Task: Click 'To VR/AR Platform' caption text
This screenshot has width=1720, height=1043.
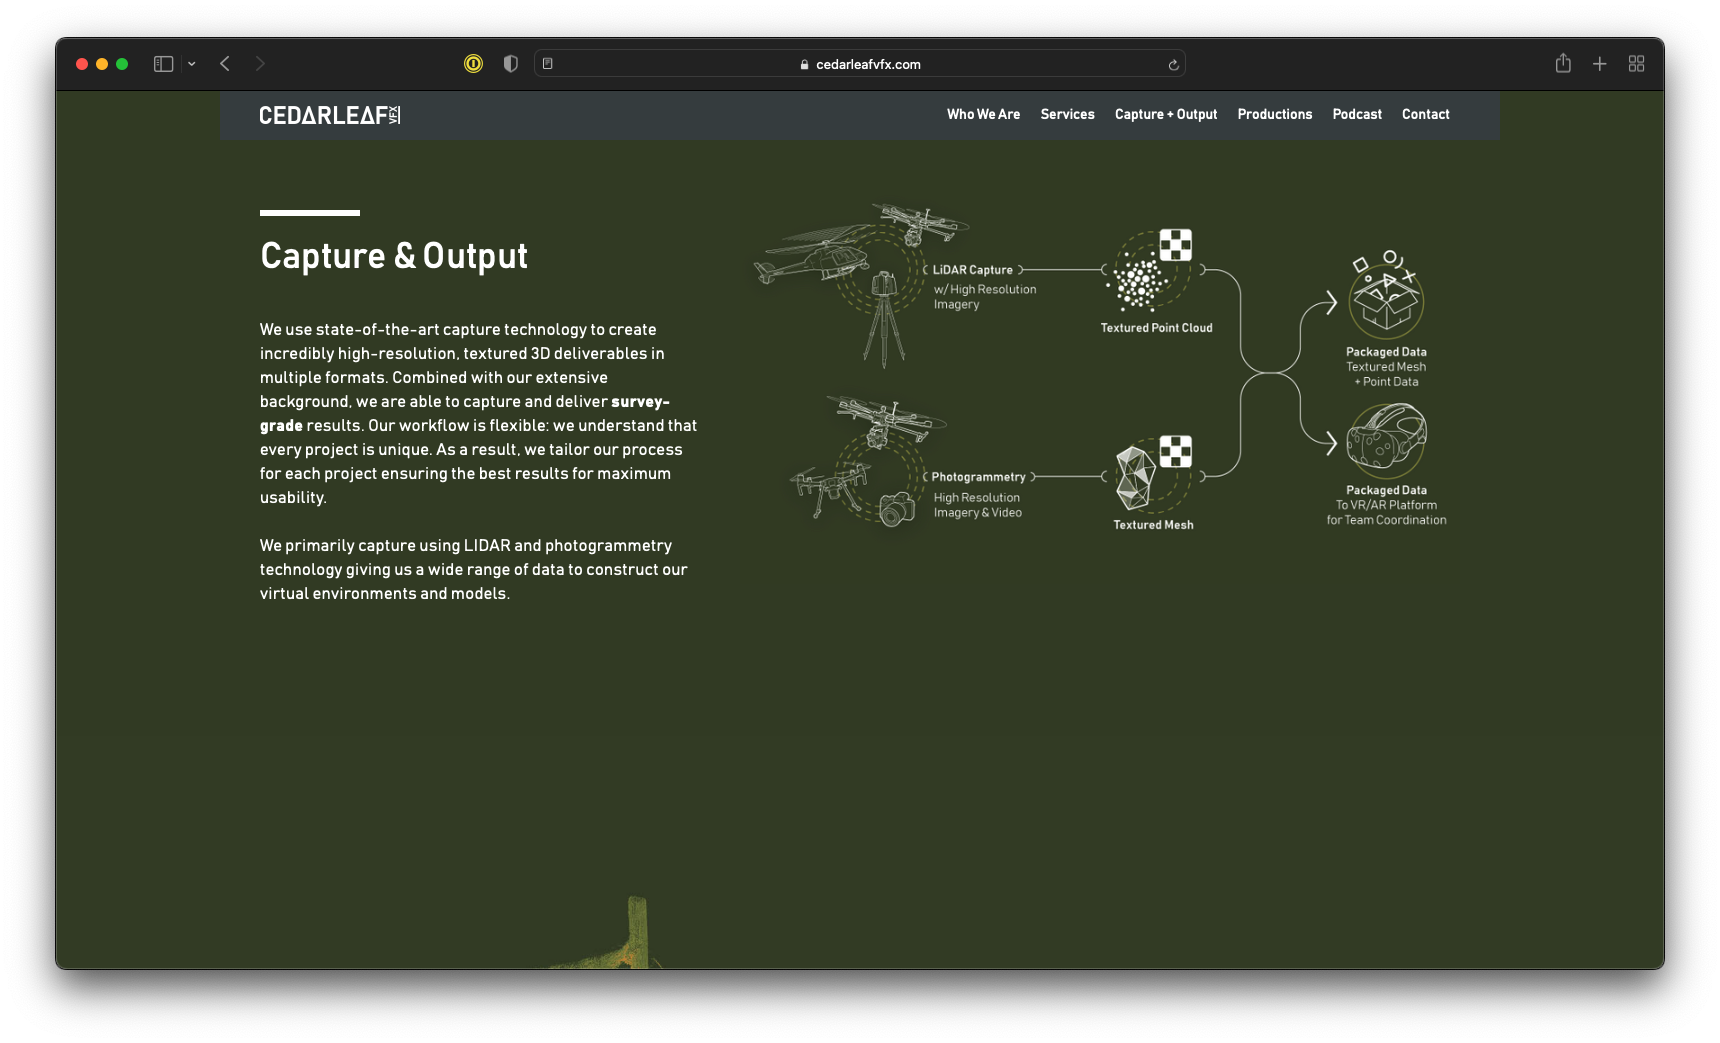Action: click(x=1386, y=505)
